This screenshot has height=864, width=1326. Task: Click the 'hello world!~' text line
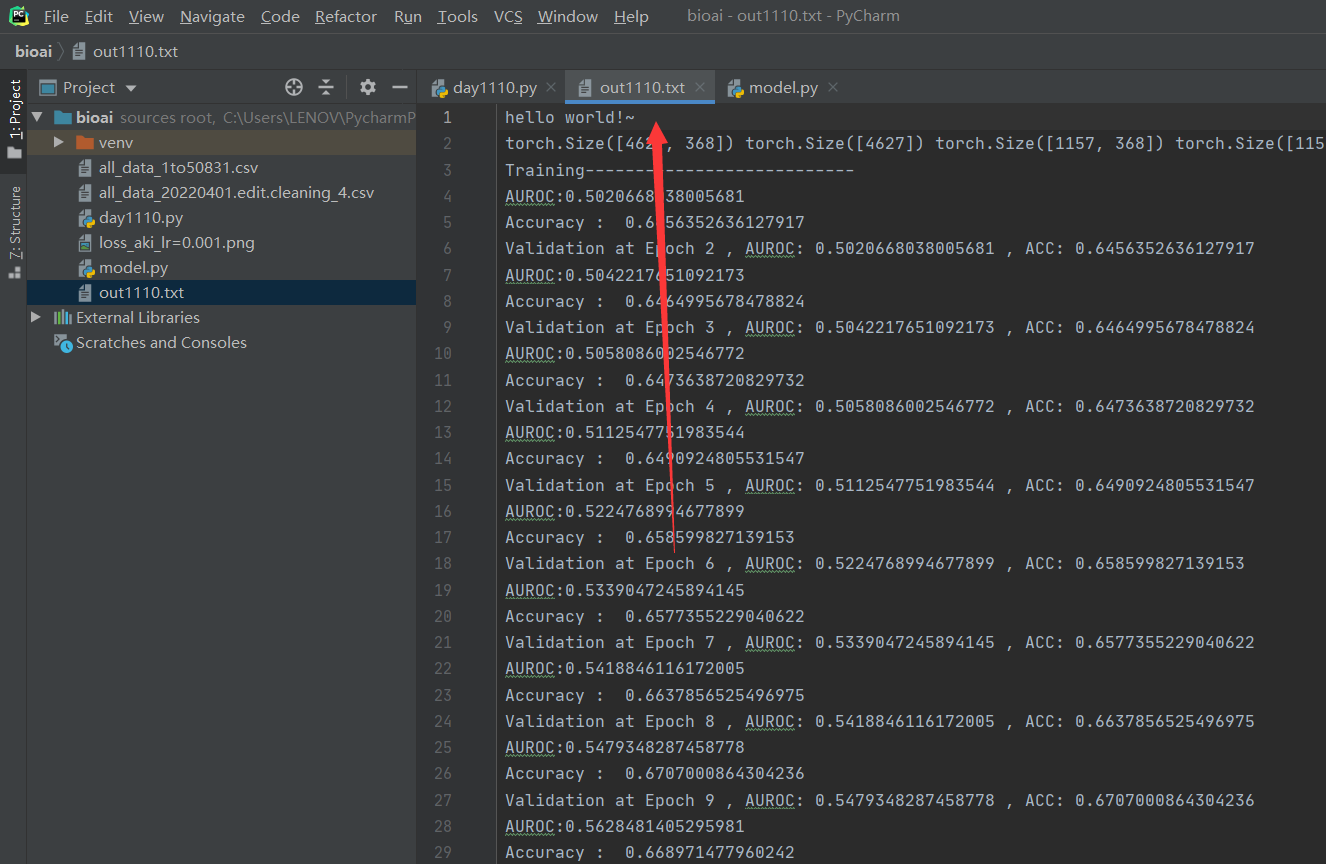point(570,117)
